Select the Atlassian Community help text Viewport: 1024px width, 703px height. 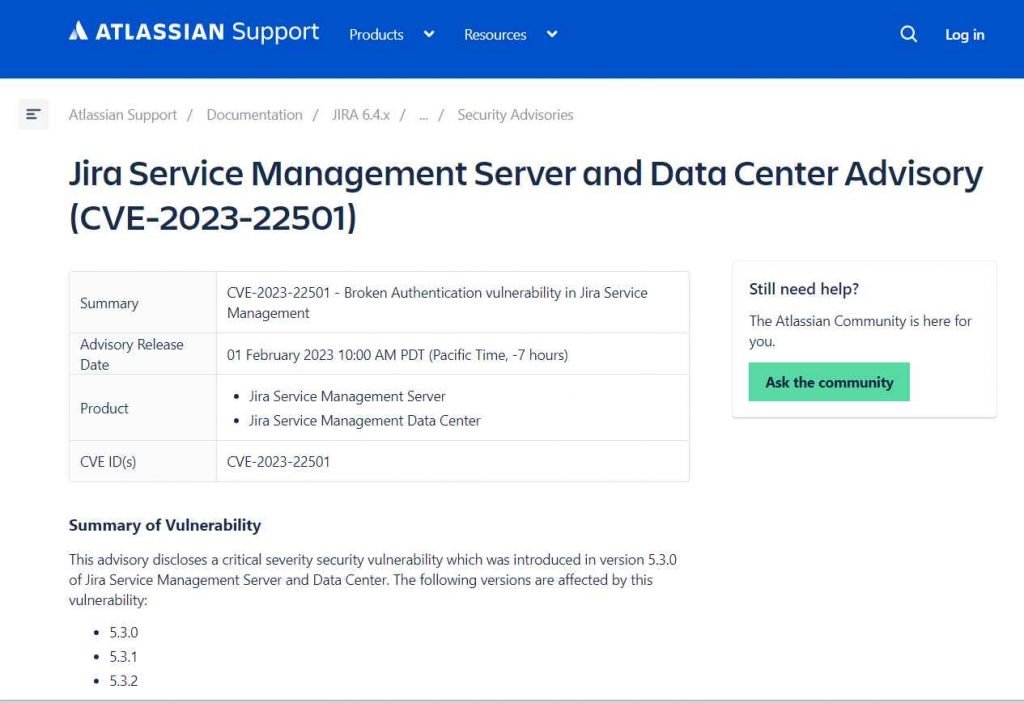click(860, 331)
